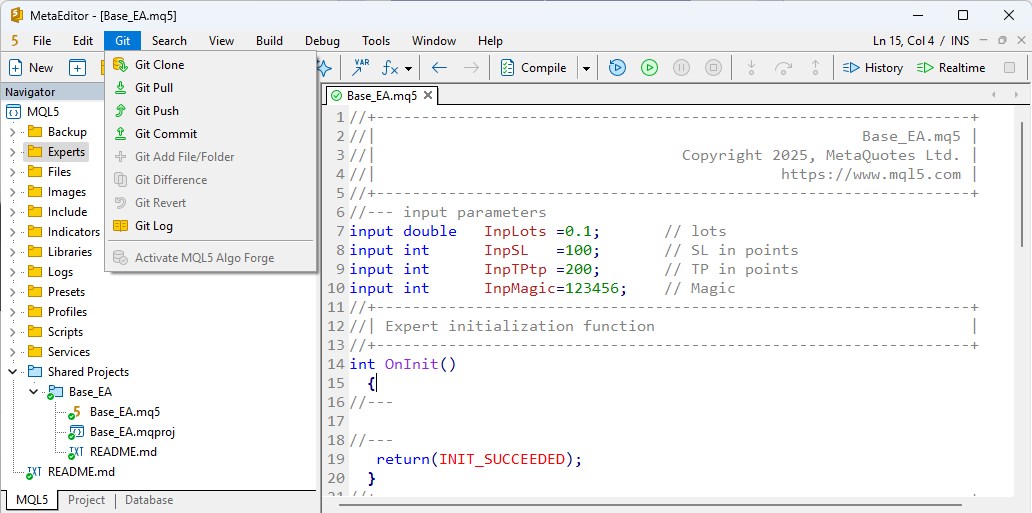Expand the Include folder

[13, 212]
